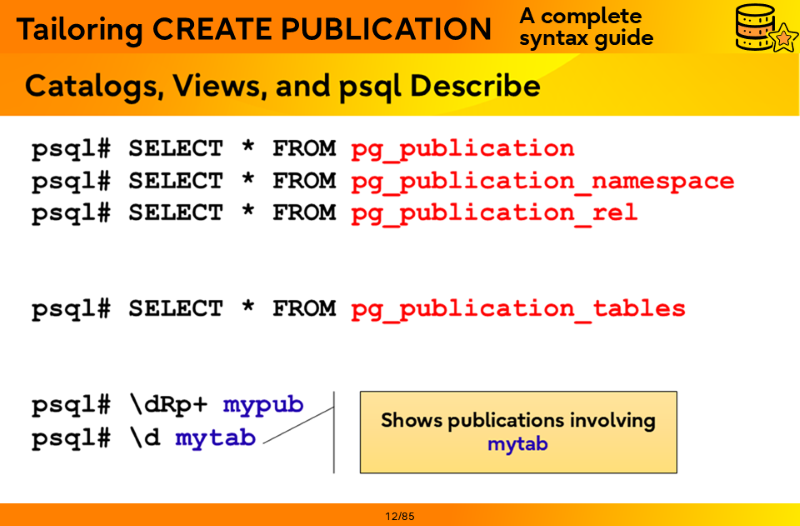This screenshot has height=526, width=800.
Task: Click the asterisk in the pg_publication_rel query
Action: pos(248,213)
